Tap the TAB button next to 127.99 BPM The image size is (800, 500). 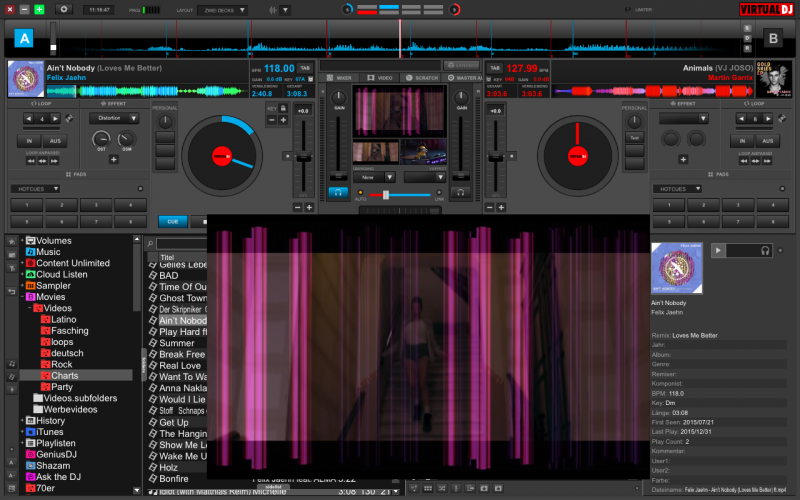tap(495, 68)
